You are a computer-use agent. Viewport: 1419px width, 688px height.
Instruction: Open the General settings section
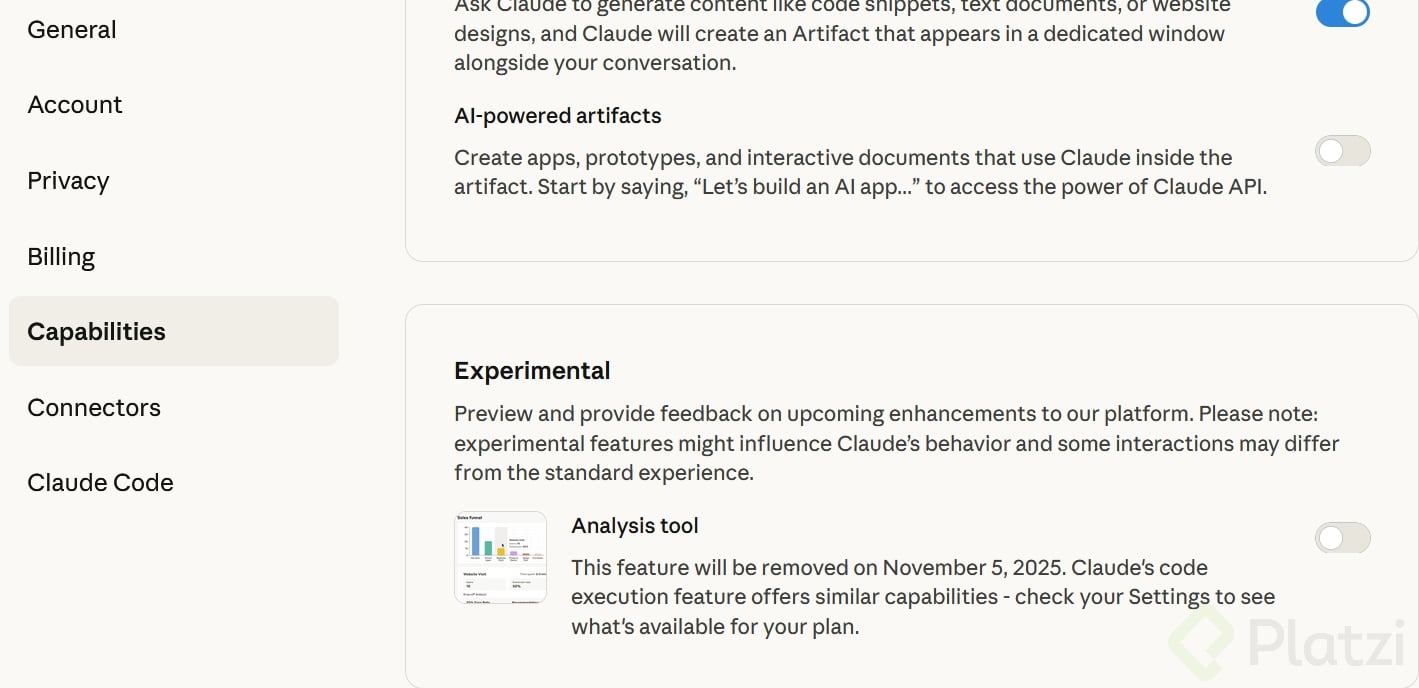(72, 30)
